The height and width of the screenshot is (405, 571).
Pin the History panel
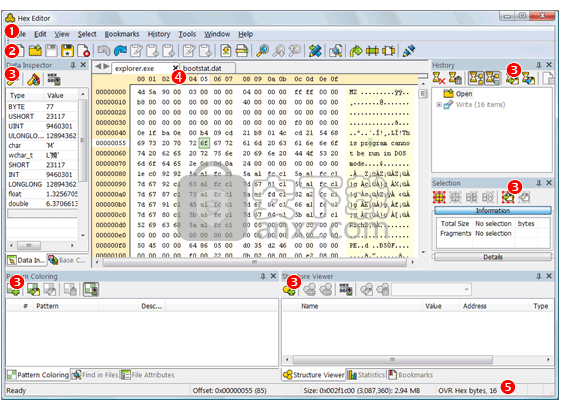(539, 65)
